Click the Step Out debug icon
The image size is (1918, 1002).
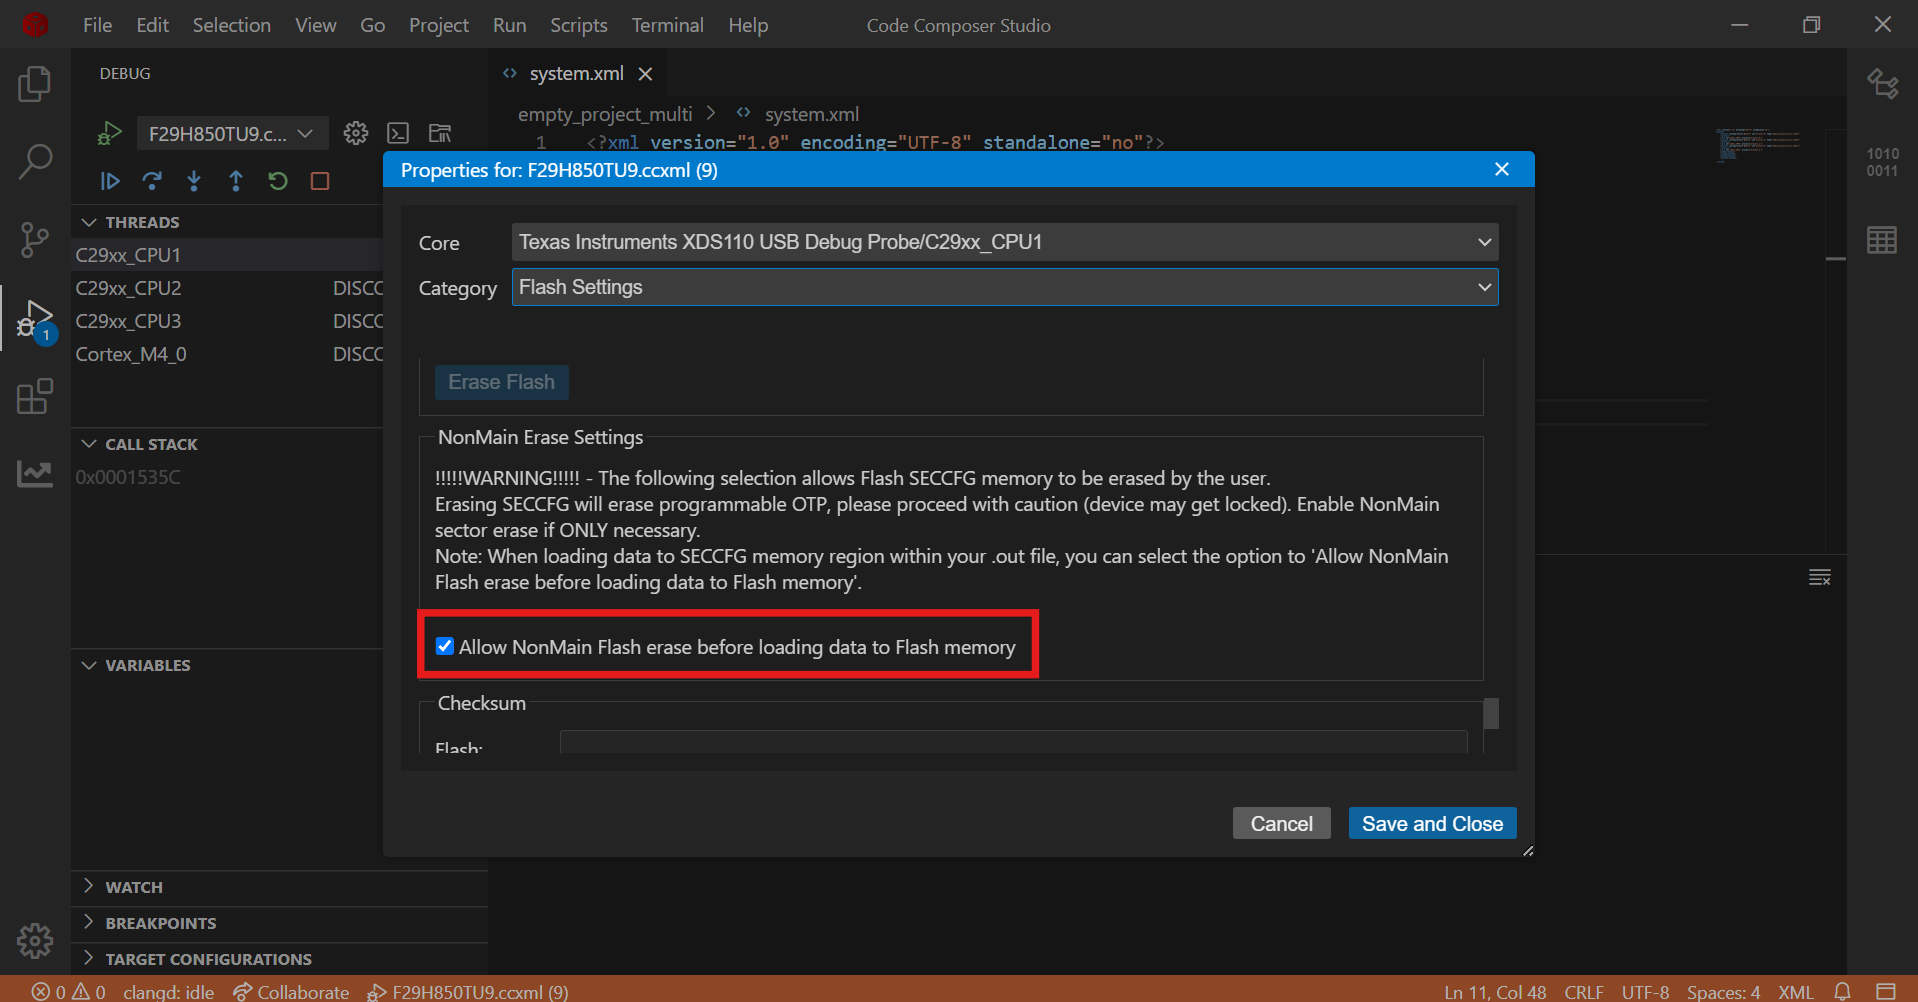coord(236,181)
